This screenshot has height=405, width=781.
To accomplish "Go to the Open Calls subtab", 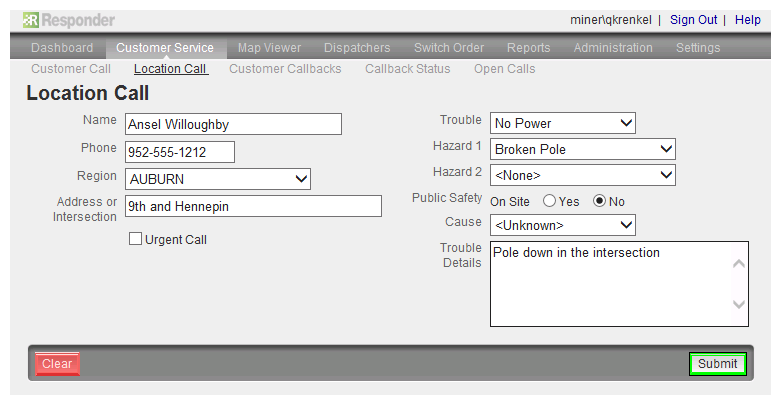I will point(505,69).
